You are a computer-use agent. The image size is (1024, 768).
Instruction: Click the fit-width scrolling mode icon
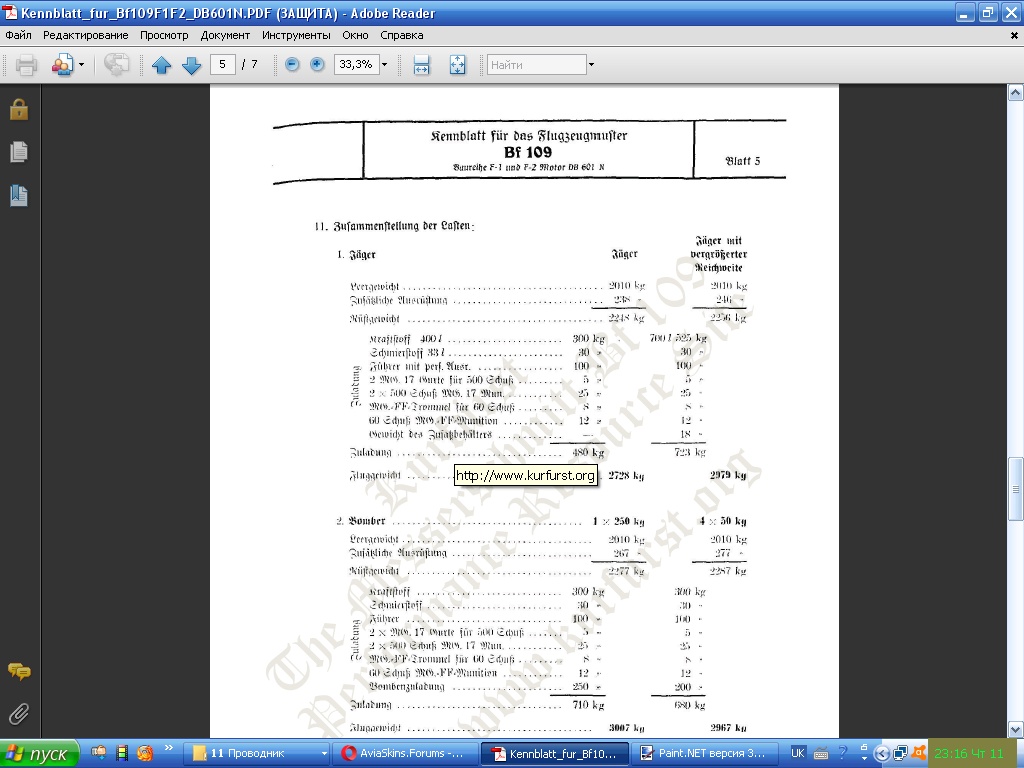[x=422, y=65]
